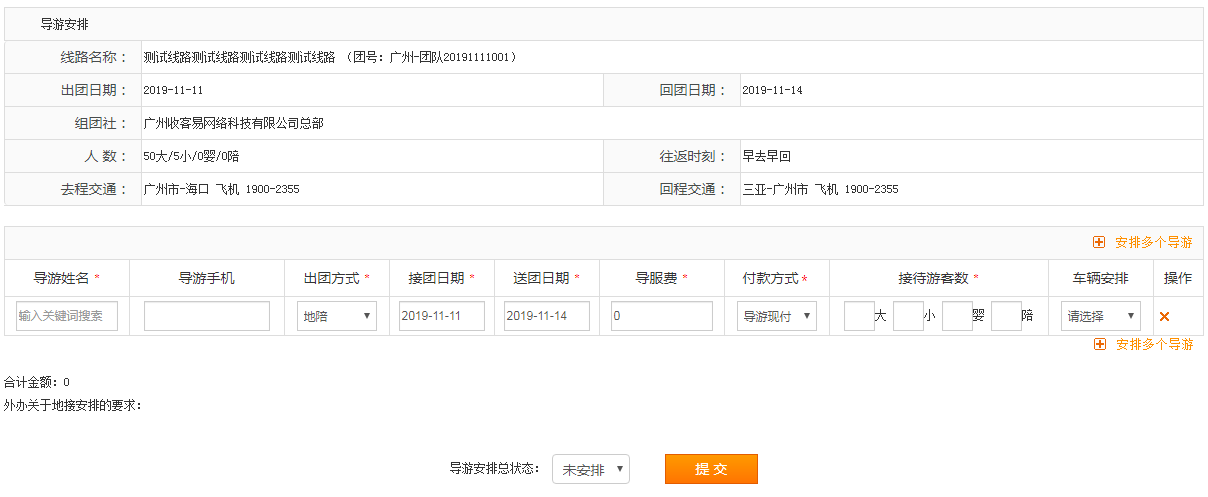Click the escort count box before 陪
The width and height of the screenshot is (1208, 497).
[x=1006, y=317]
